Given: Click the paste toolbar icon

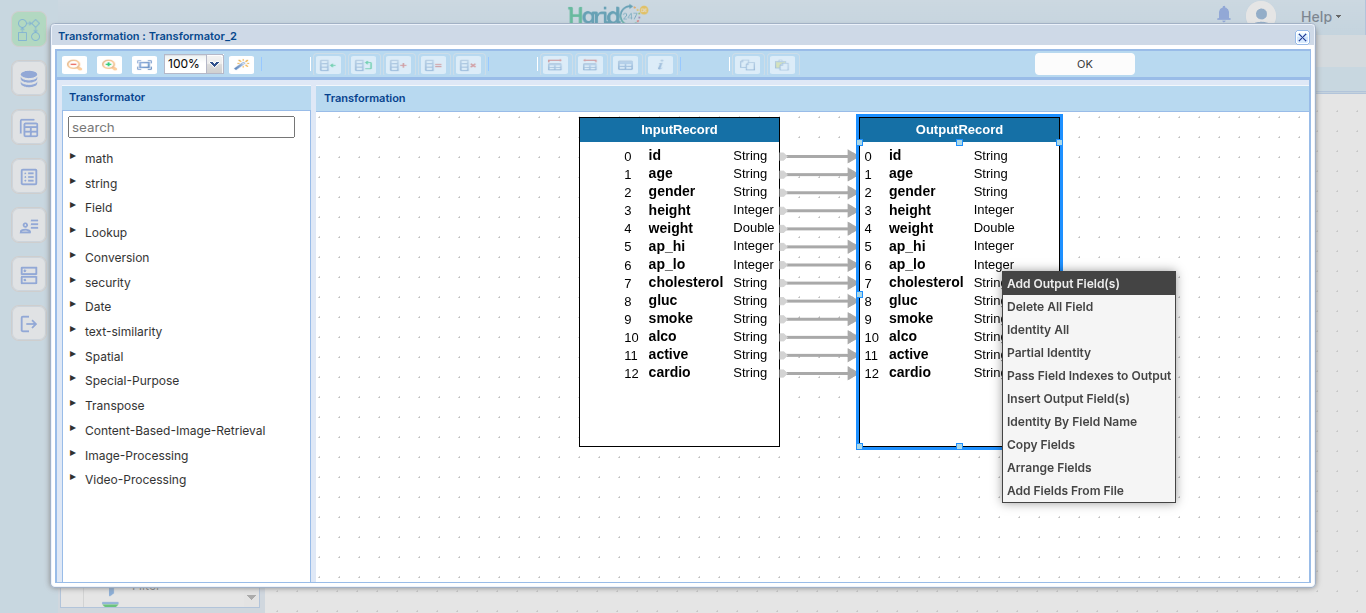Looking at the screenshot, I should (782, 64).
